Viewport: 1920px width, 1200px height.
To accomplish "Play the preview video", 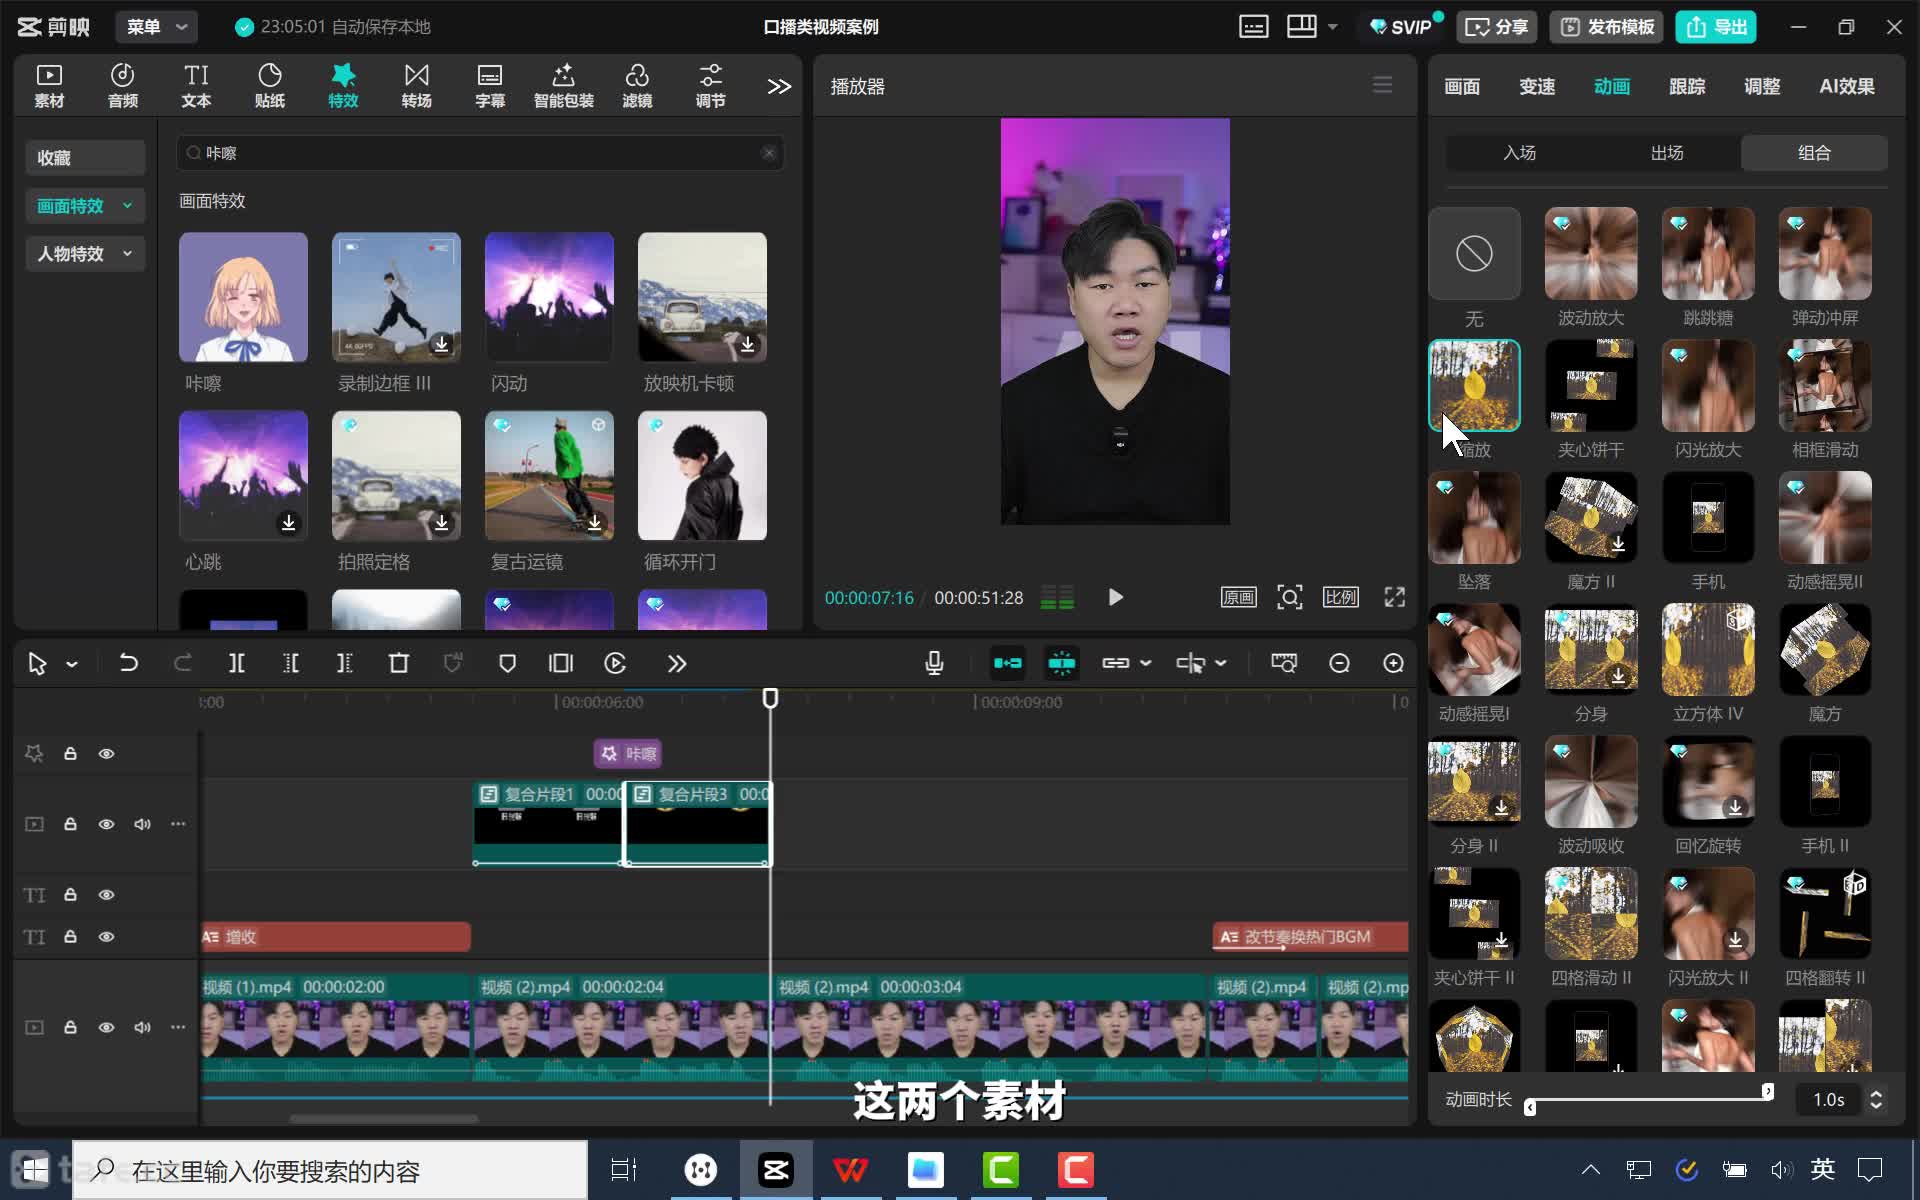I will point(1116,597).
